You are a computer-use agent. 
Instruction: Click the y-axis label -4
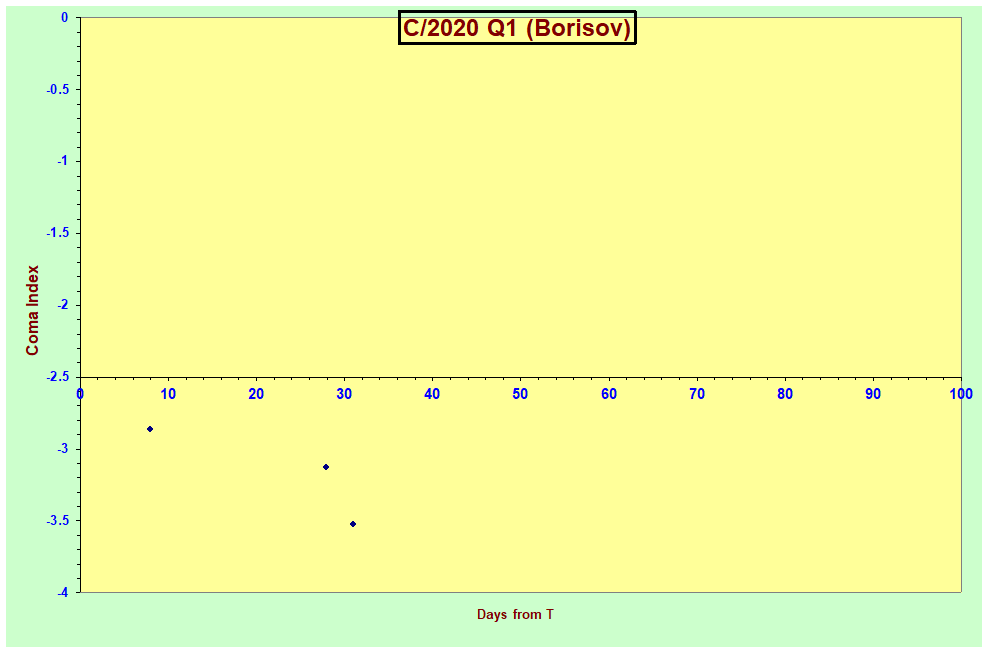[62, 592]
